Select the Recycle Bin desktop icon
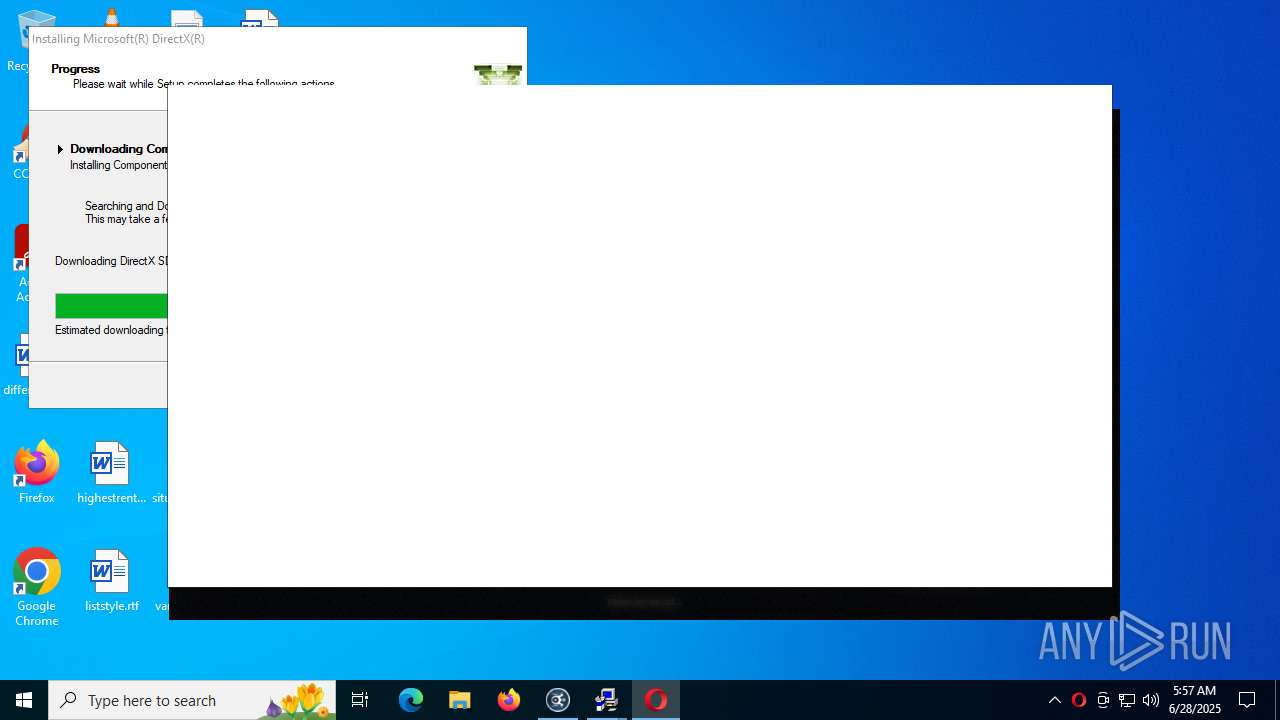Viewport: 1280px width, 720px height. point(18,40)
